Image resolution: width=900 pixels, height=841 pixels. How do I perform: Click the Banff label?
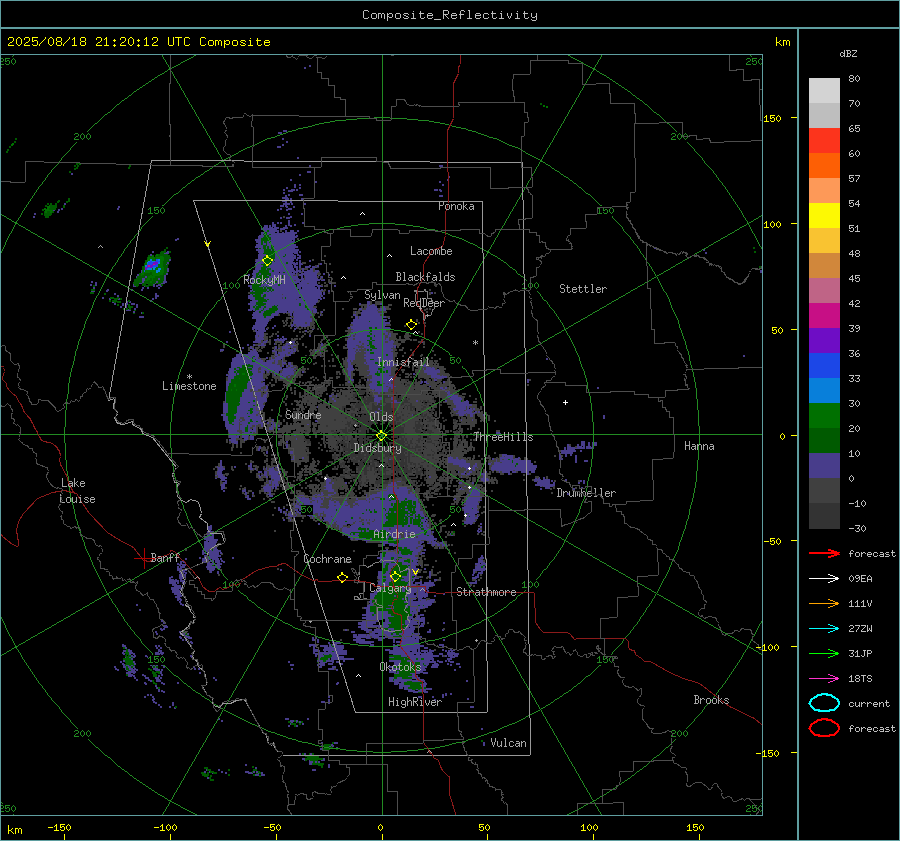(165, 557)
